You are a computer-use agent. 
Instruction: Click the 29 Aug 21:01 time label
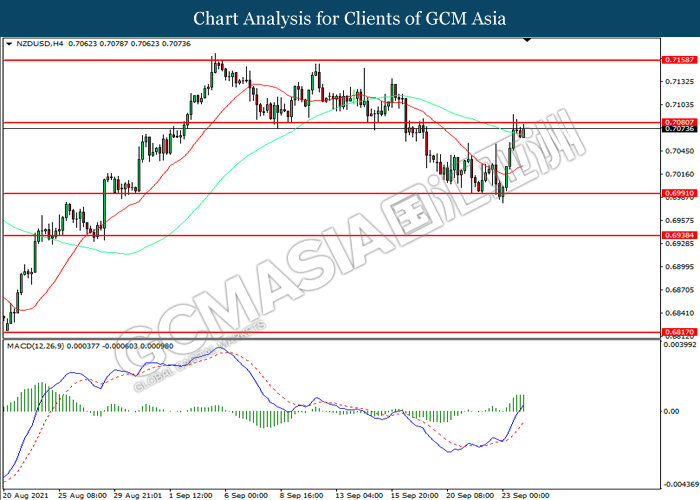pyautogui.click(x=138, y=496)
